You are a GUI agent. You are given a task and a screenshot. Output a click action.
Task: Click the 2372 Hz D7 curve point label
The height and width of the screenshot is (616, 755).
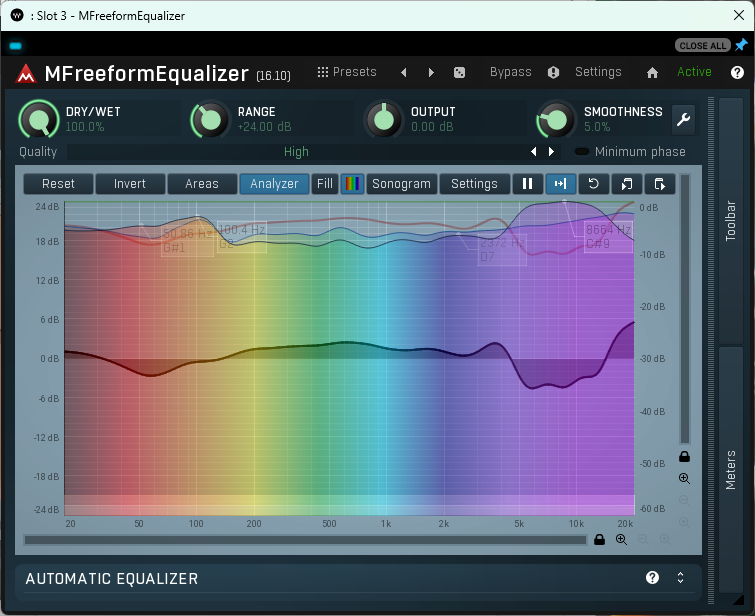pyautogui.click(x=502, y=249)
